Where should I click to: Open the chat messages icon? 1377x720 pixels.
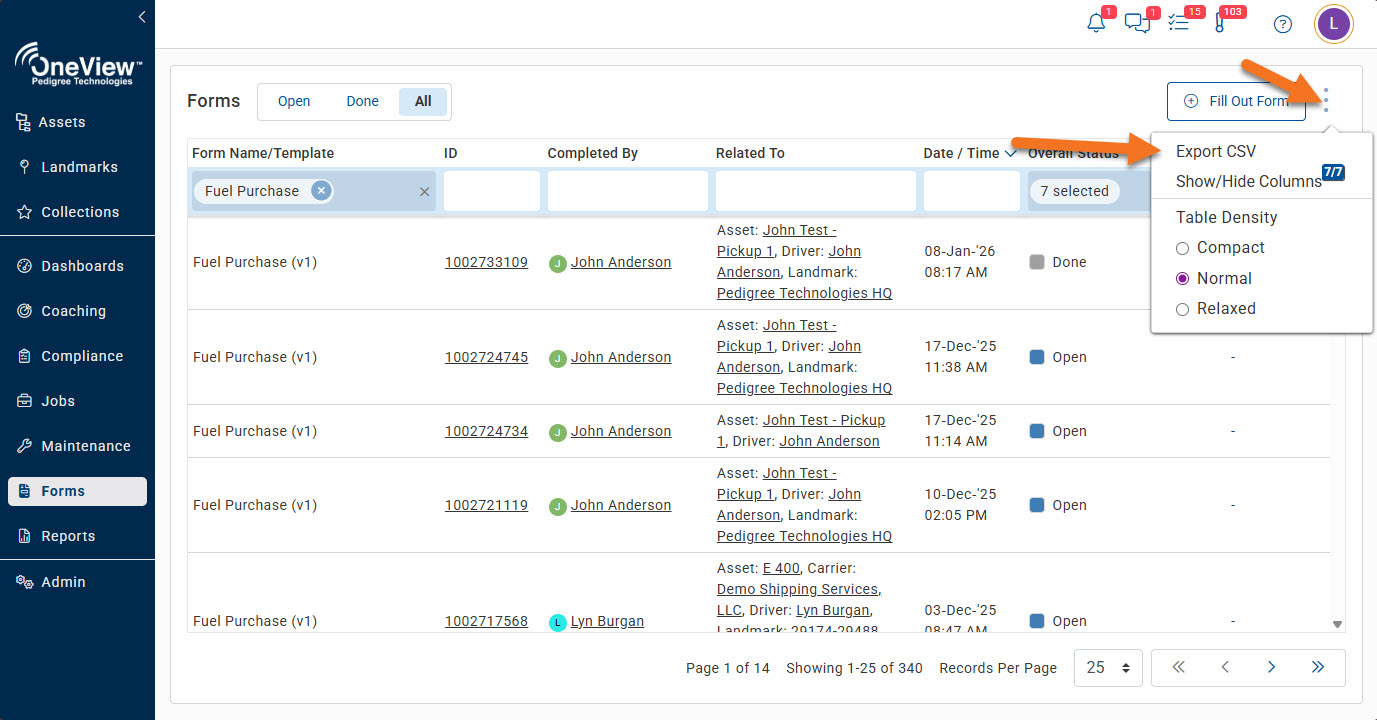[x=1137, y=24]
